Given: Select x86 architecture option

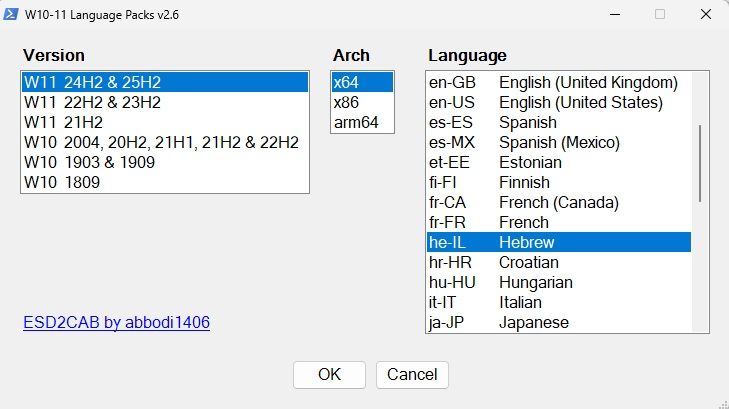Looking at the screenshot, I should [x=346, y=102].
